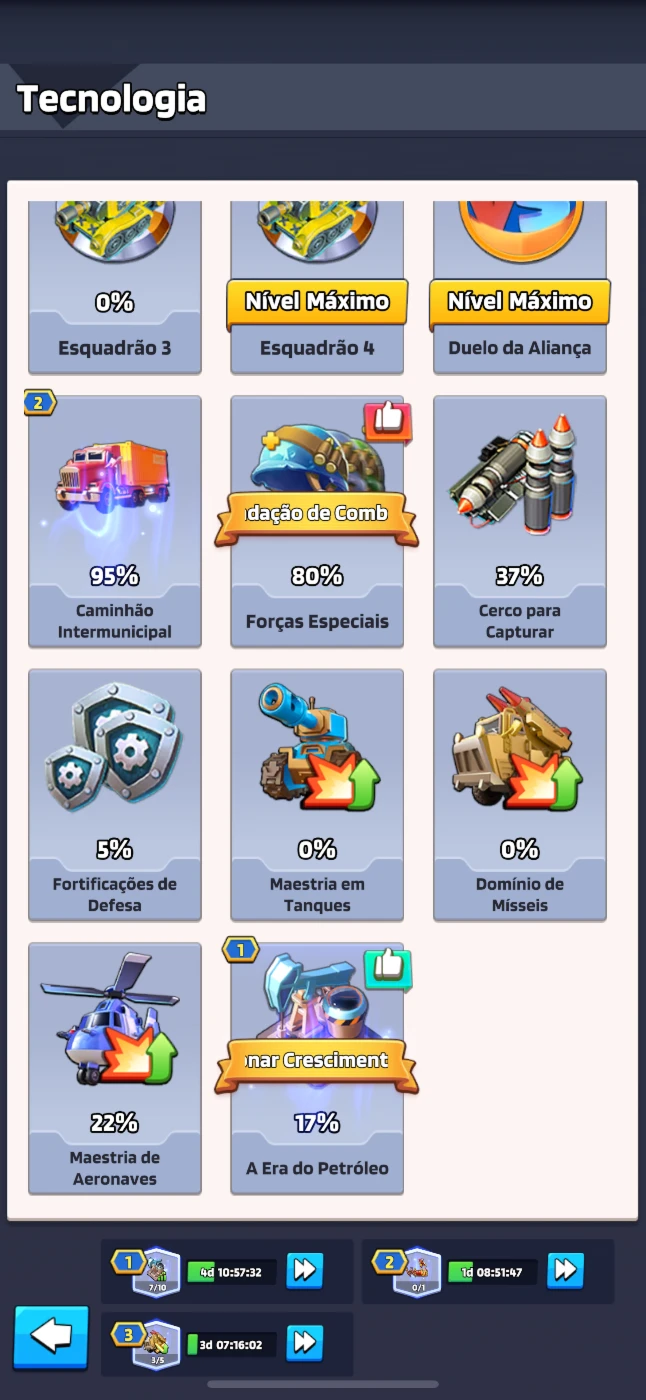The image size is (646, 1400).
Task: Select Duelo da Aliança technology
Action: (x=519, y=287)
